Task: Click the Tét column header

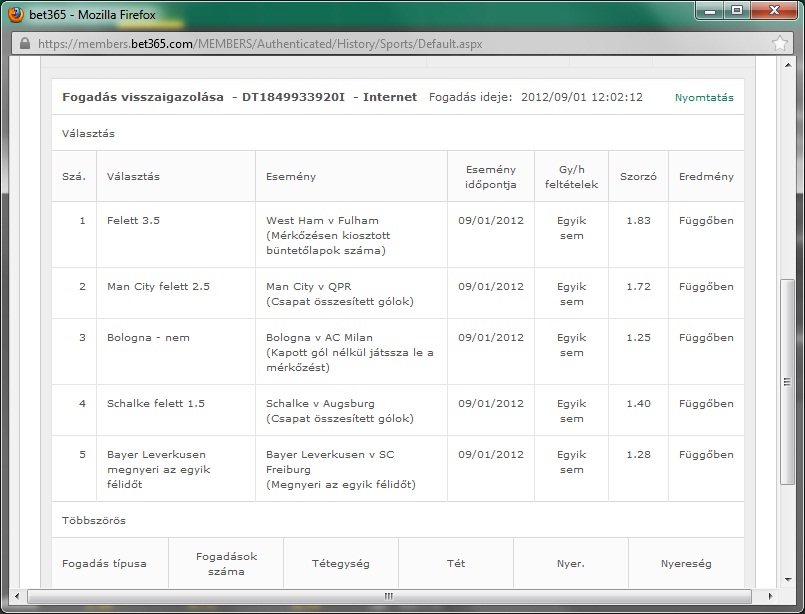Action: [x=456, y=564]
